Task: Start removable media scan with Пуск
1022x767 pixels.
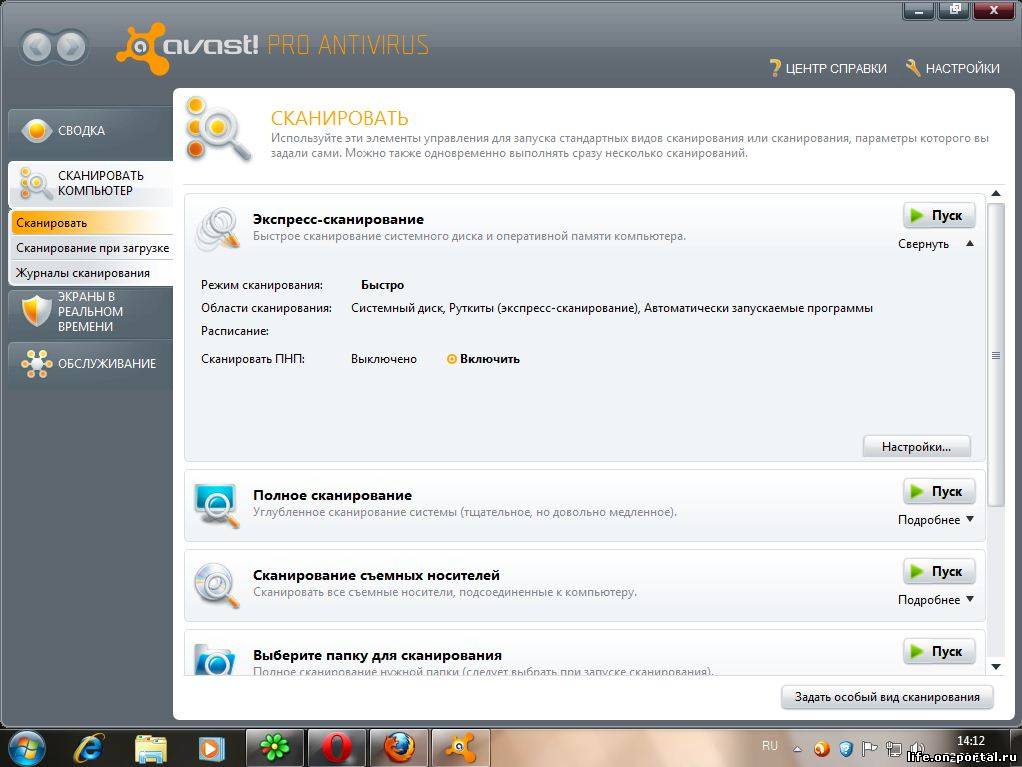Action: point(939,572)
